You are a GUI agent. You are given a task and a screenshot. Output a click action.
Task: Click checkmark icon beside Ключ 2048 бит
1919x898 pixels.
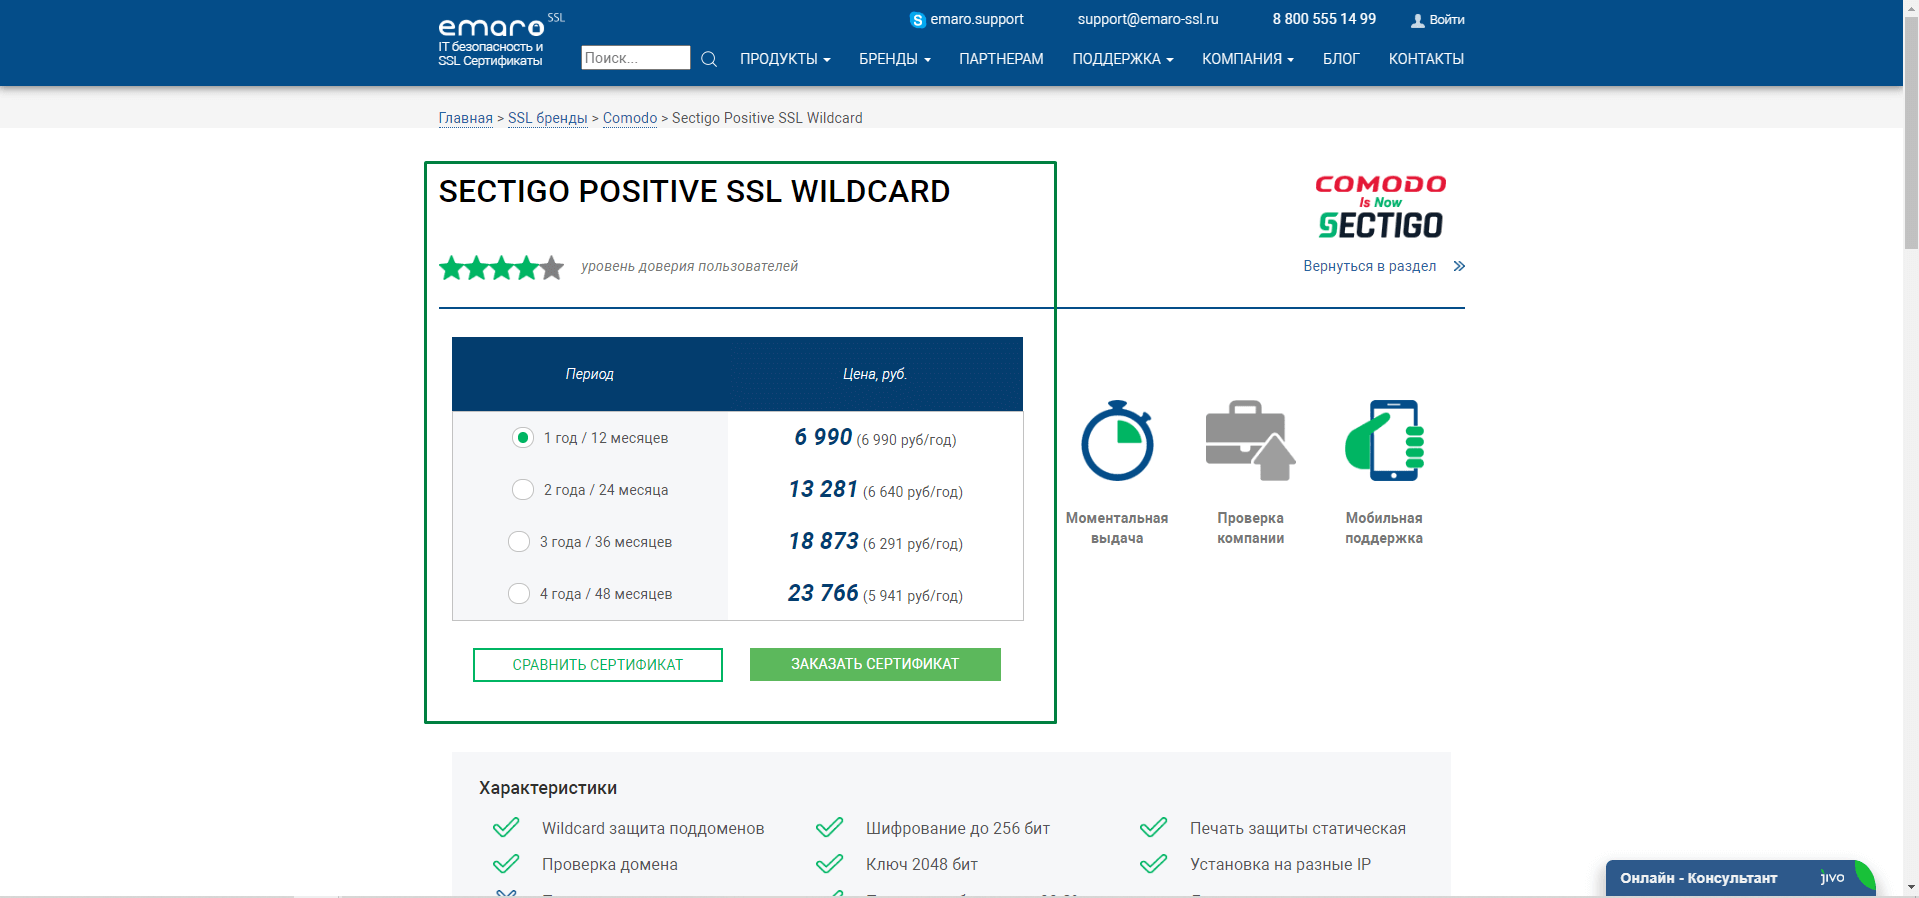pos(830,864)
